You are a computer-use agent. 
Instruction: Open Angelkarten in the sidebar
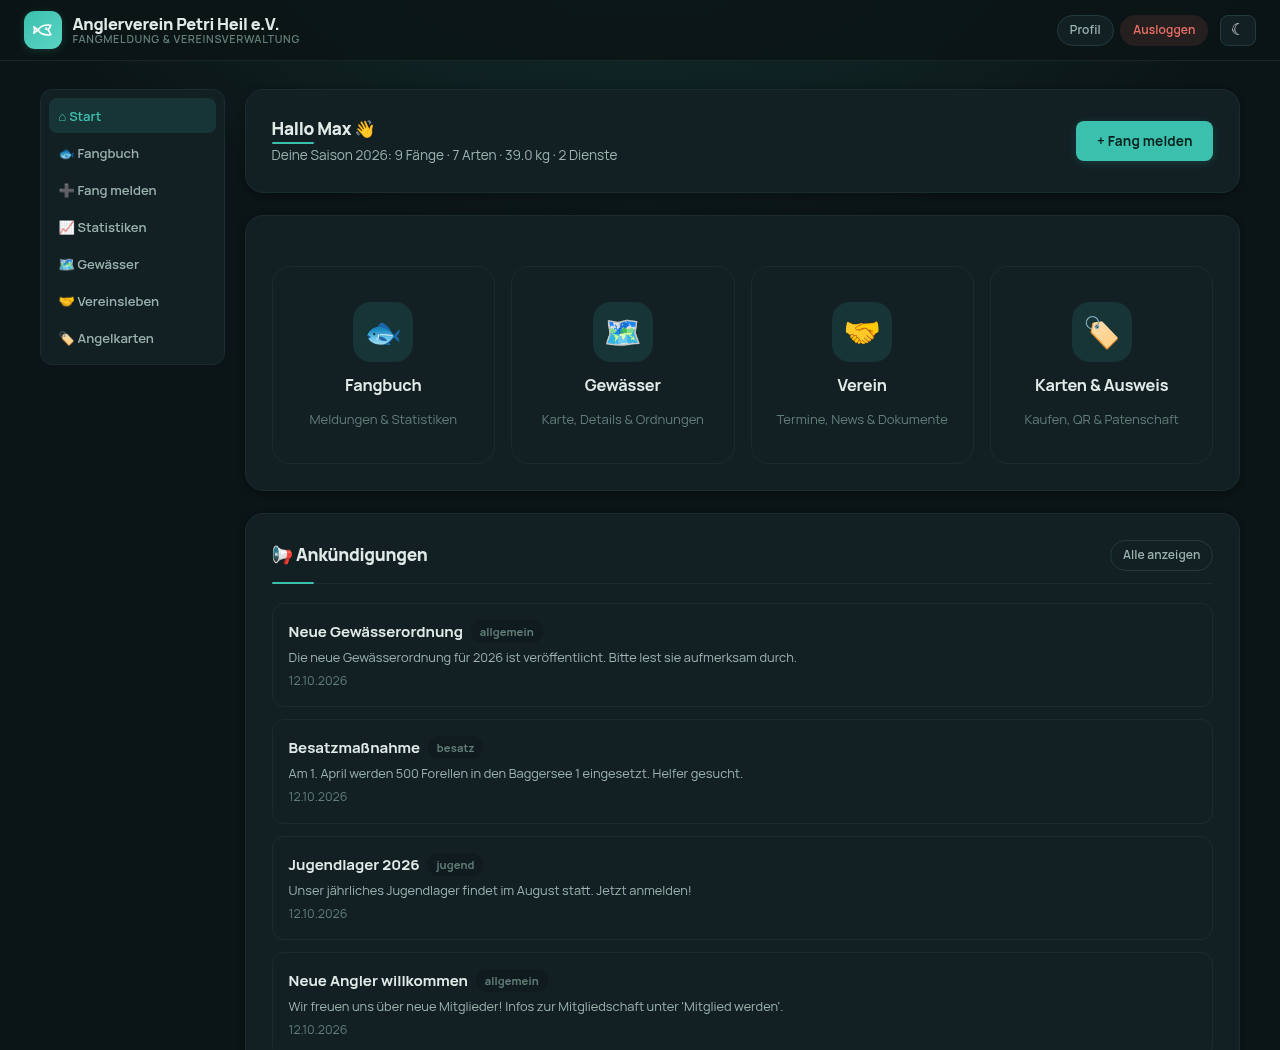132,338
